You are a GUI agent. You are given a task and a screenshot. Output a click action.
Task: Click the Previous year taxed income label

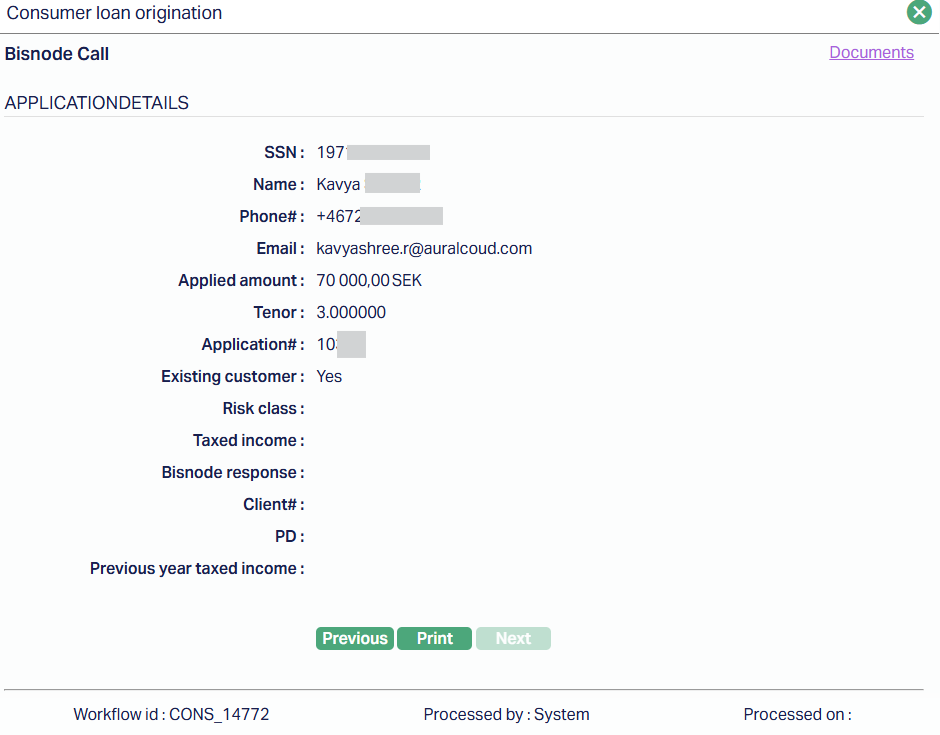197,569
